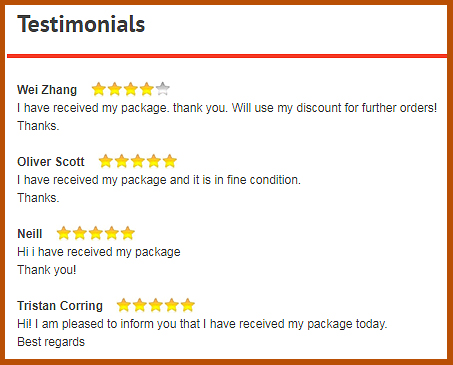Select the first star of Oliver Scott's rating
Viewport: 453px width, 365px height.
106,161
